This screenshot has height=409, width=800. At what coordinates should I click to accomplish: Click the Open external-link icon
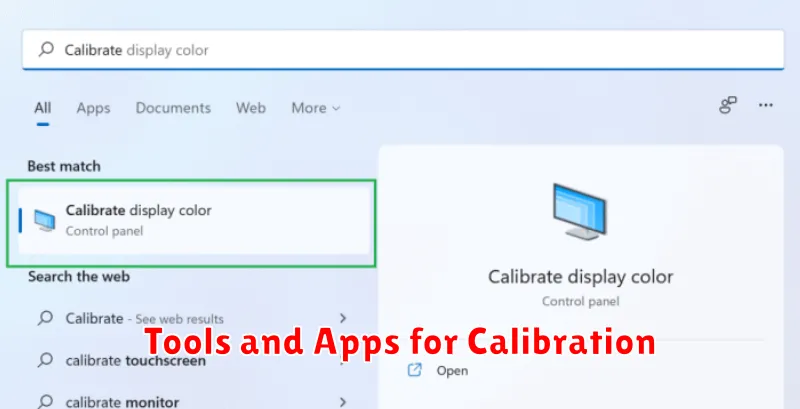415,370
